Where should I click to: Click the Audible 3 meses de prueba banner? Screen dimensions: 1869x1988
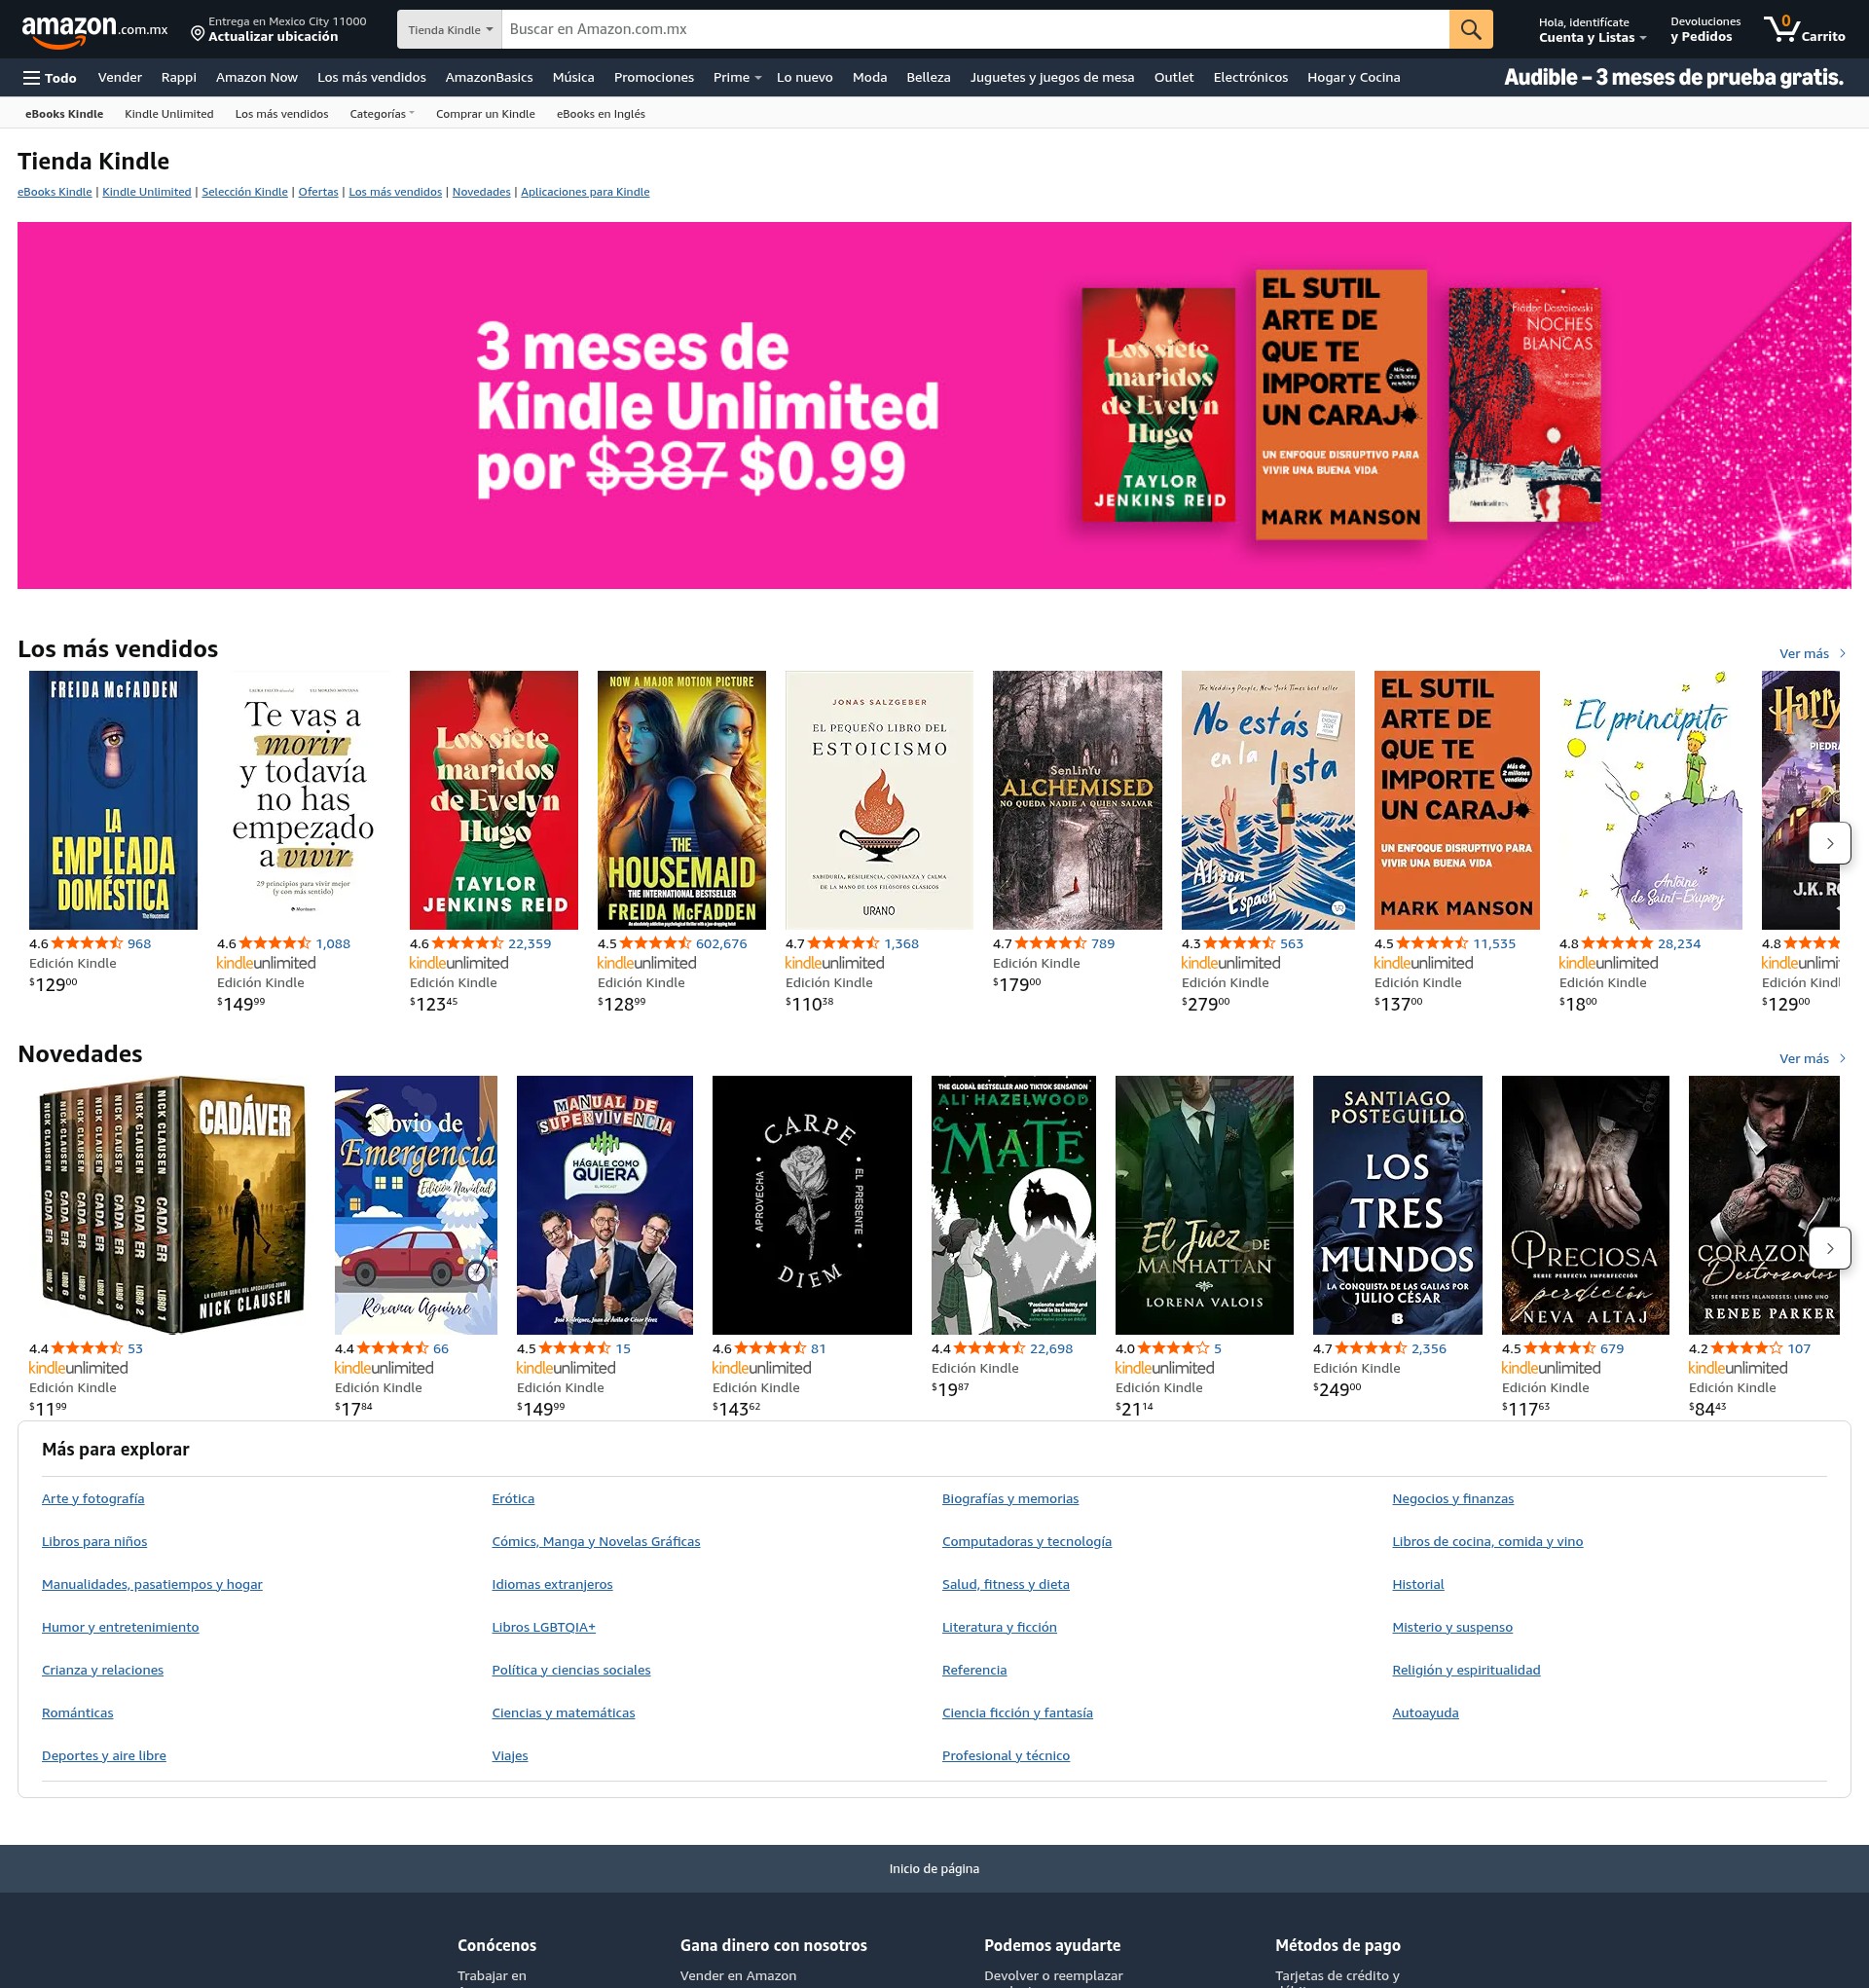(x=1674, y=78)
